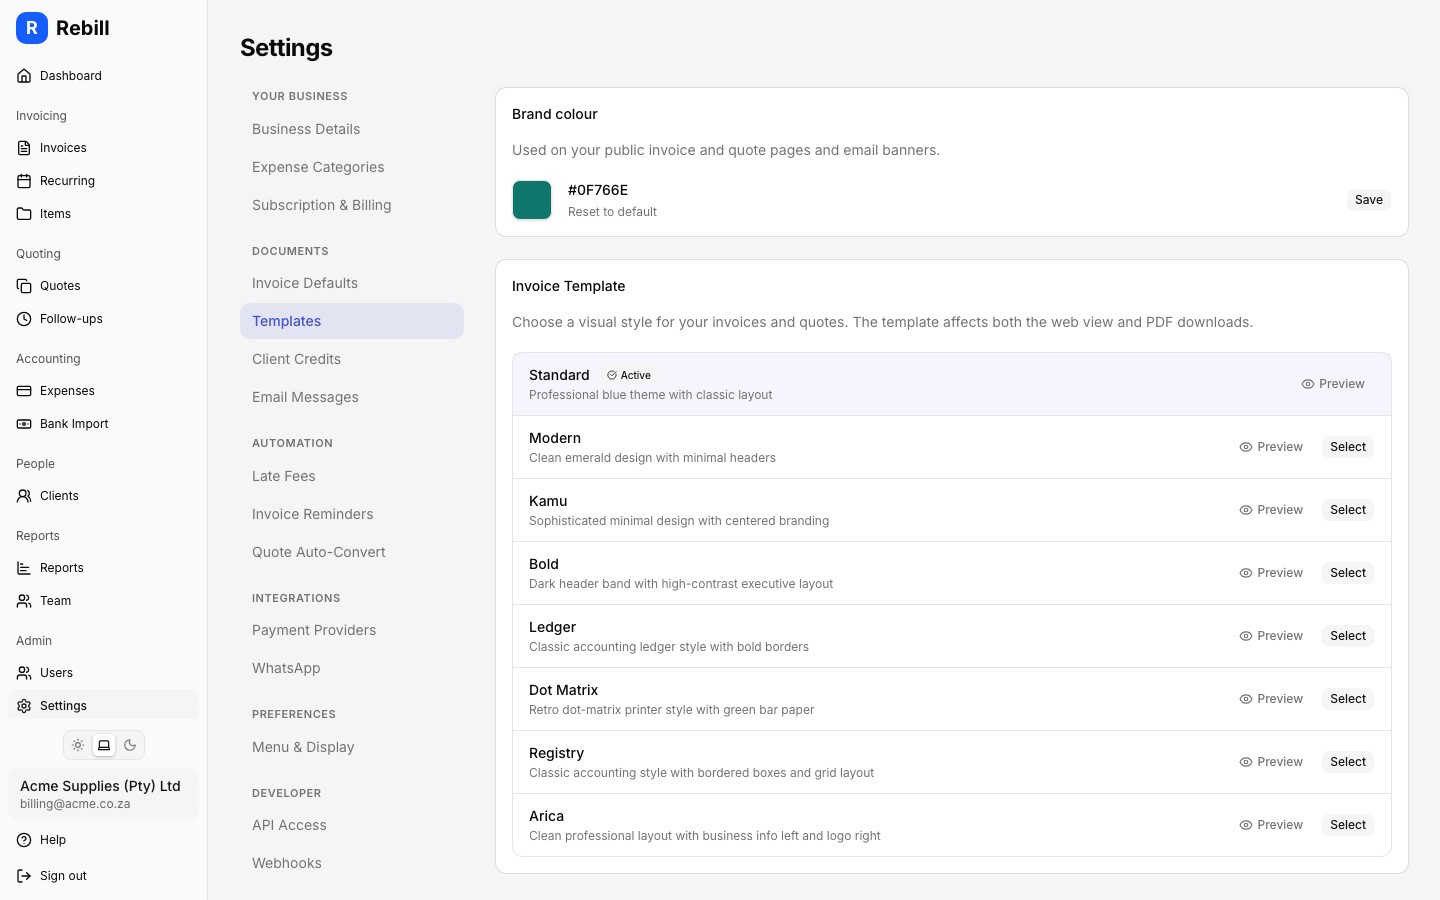The width and height of the screenshot is (1440, 900).
Task: Preview the Registry template
Action: click(1271, 762)
